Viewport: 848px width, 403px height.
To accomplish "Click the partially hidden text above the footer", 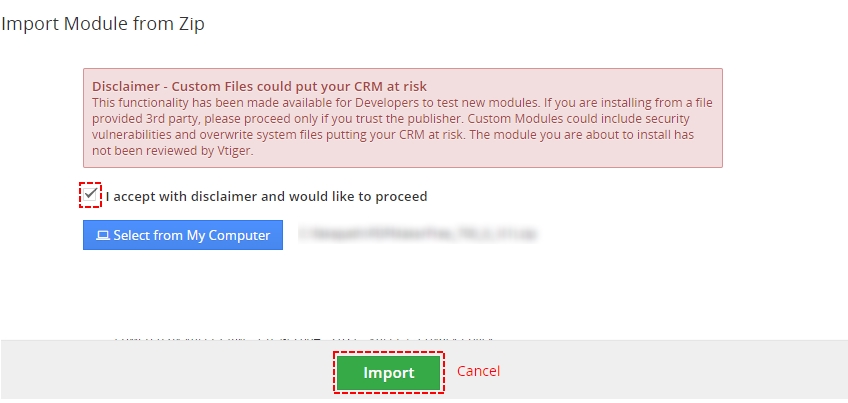I will pos(300,338).
